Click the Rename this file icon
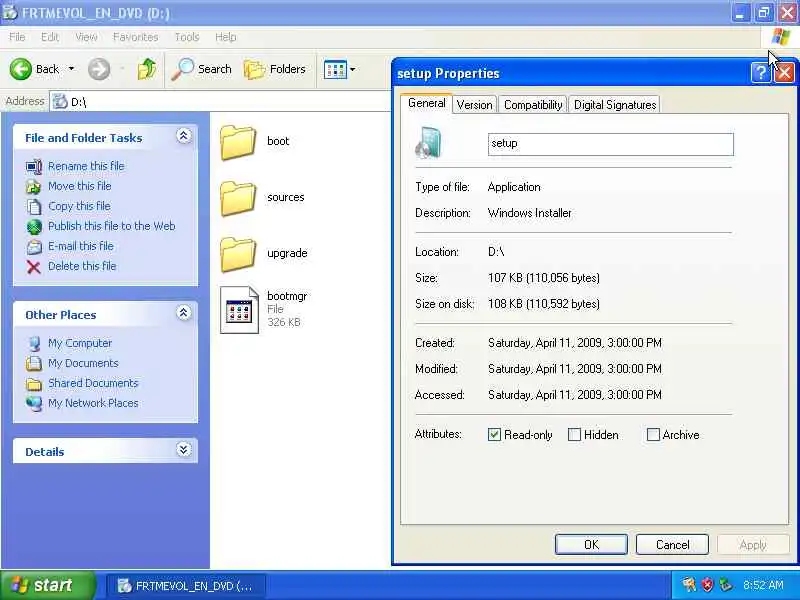 coord(34,166)
